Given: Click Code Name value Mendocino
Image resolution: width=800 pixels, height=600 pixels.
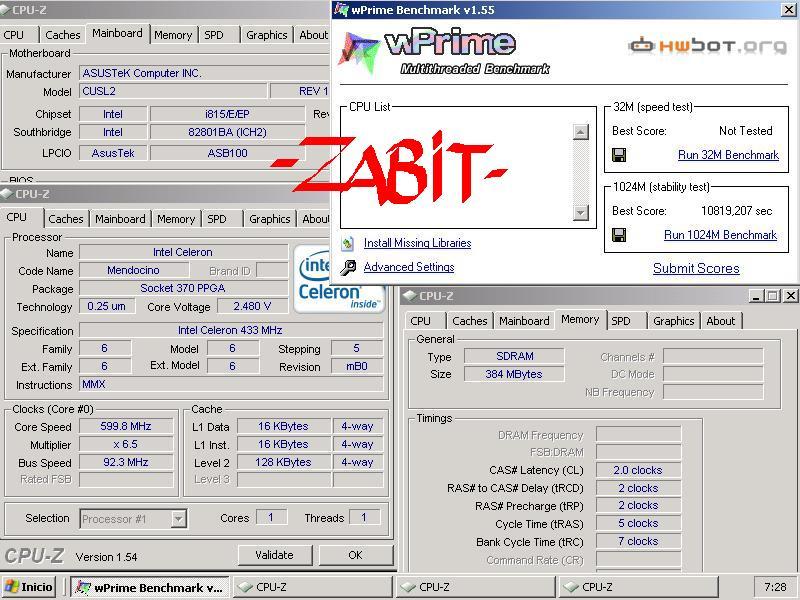Looking at the screenshot, I should click(x=134, y=270).
